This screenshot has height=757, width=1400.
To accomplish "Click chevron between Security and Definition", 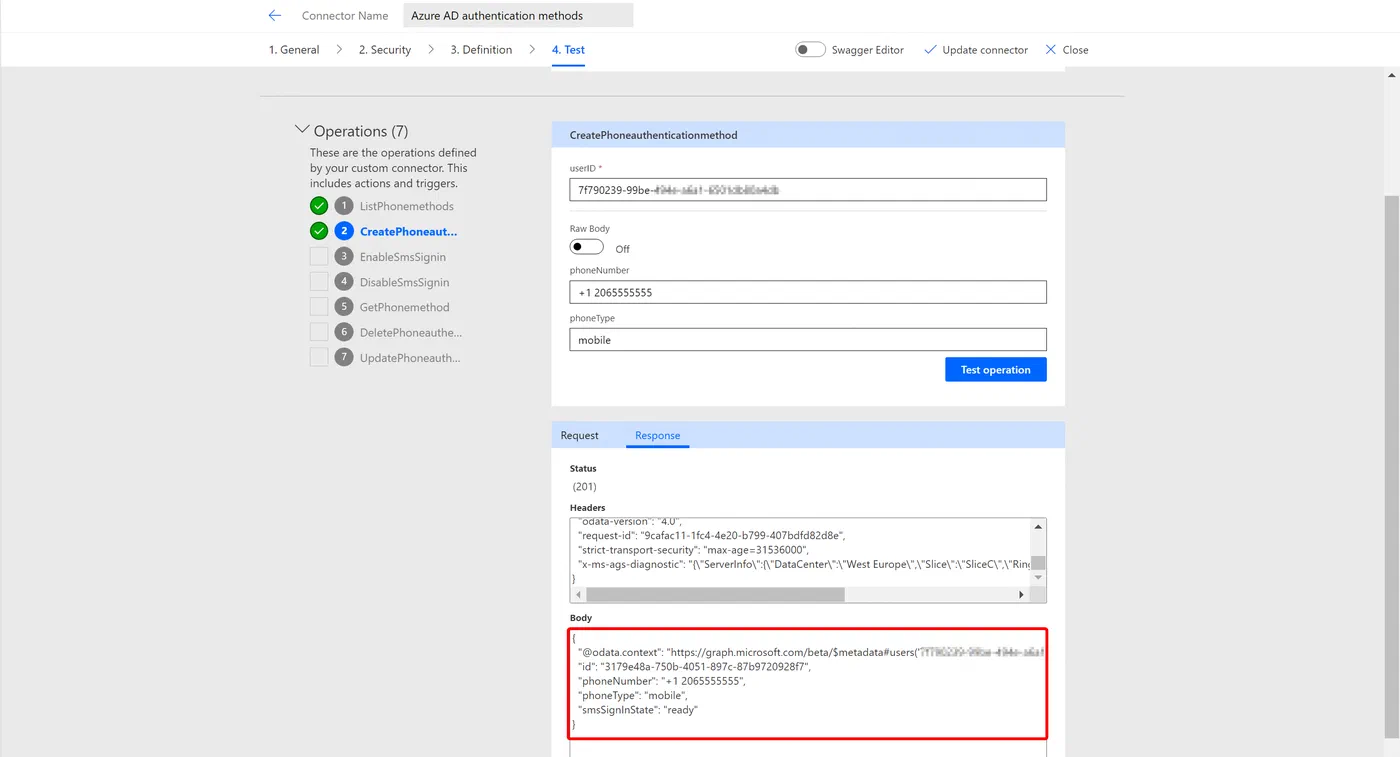I will (x=431, y=49).
